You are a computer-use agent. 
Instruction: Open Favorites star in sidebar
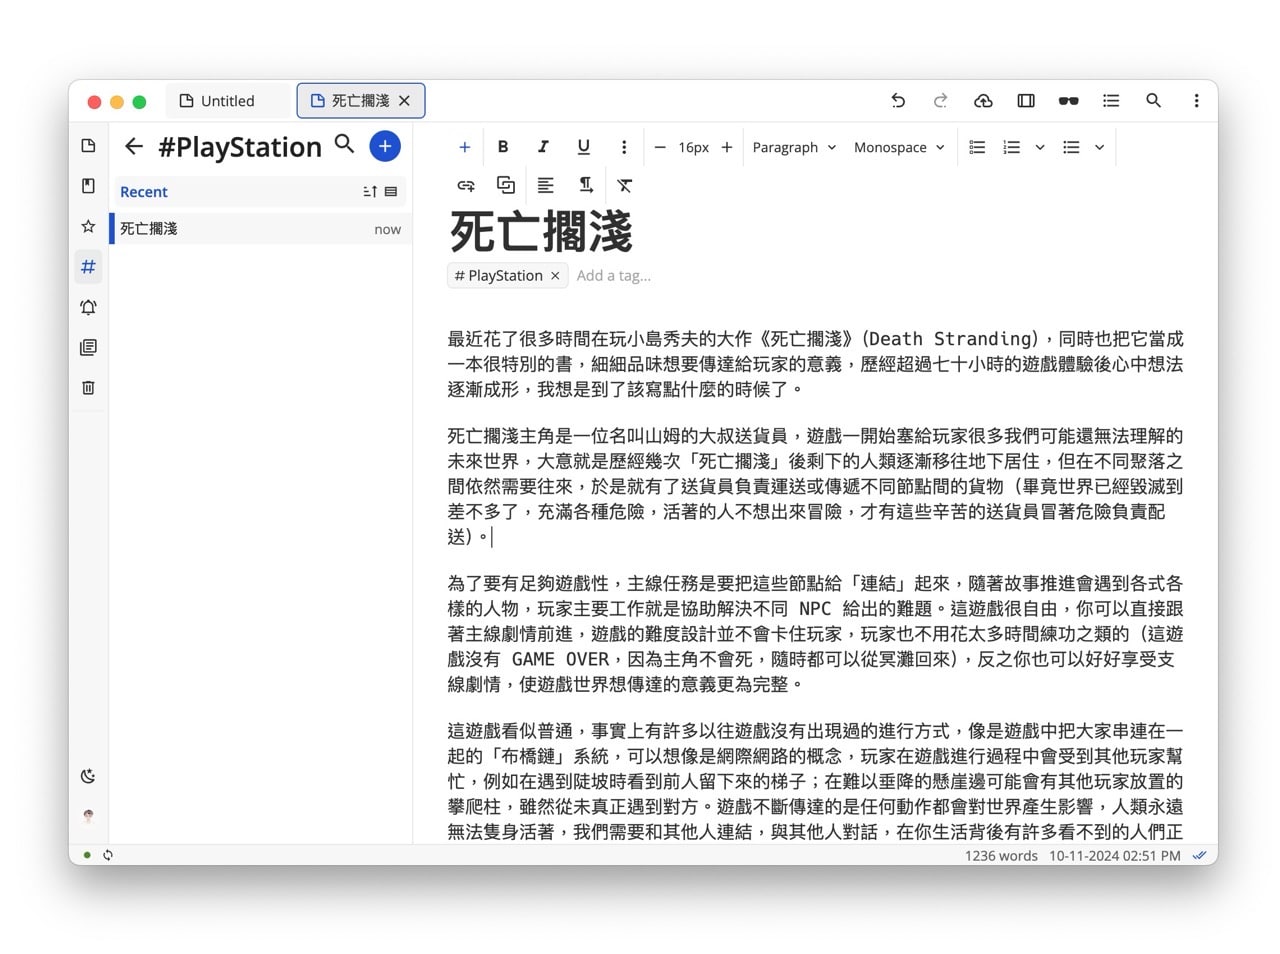click(x=88, y=226)
